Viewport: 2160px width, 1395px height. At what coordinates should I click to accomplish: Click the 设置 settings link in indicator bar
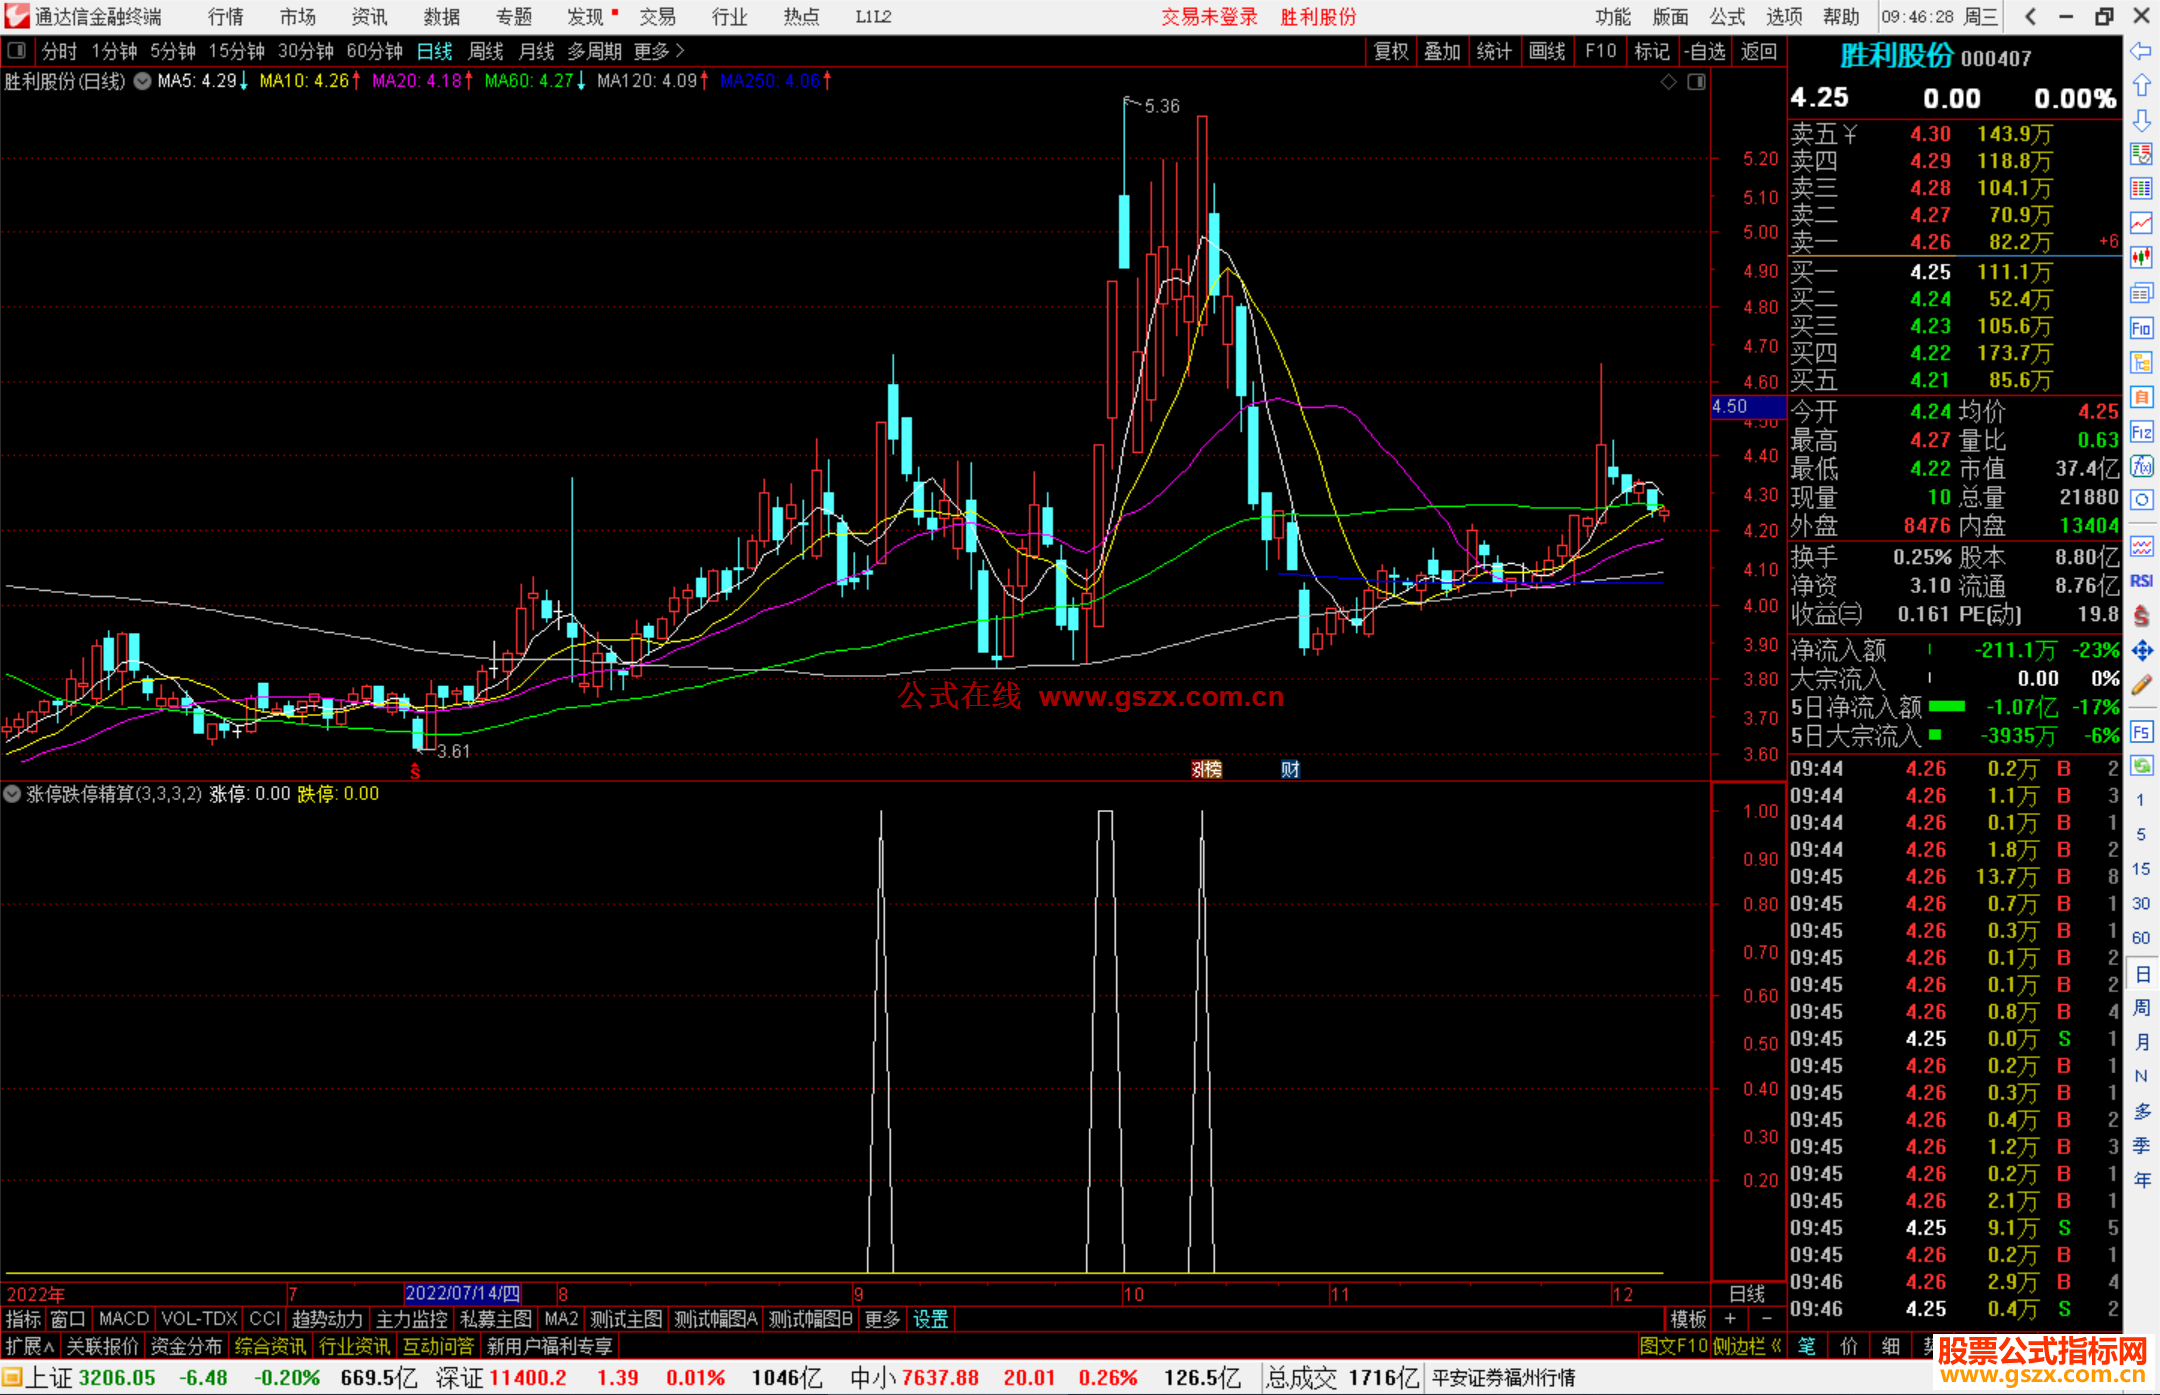pyautogui.click(x=930, y=1319)
